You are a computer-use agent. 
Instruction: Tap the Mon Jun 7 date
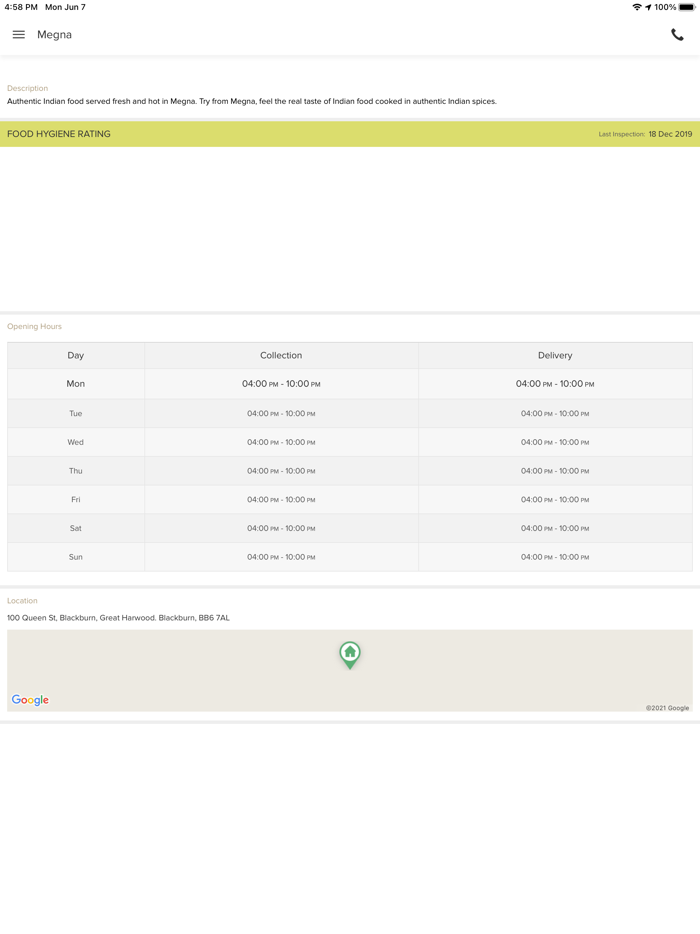click(65, 7)
